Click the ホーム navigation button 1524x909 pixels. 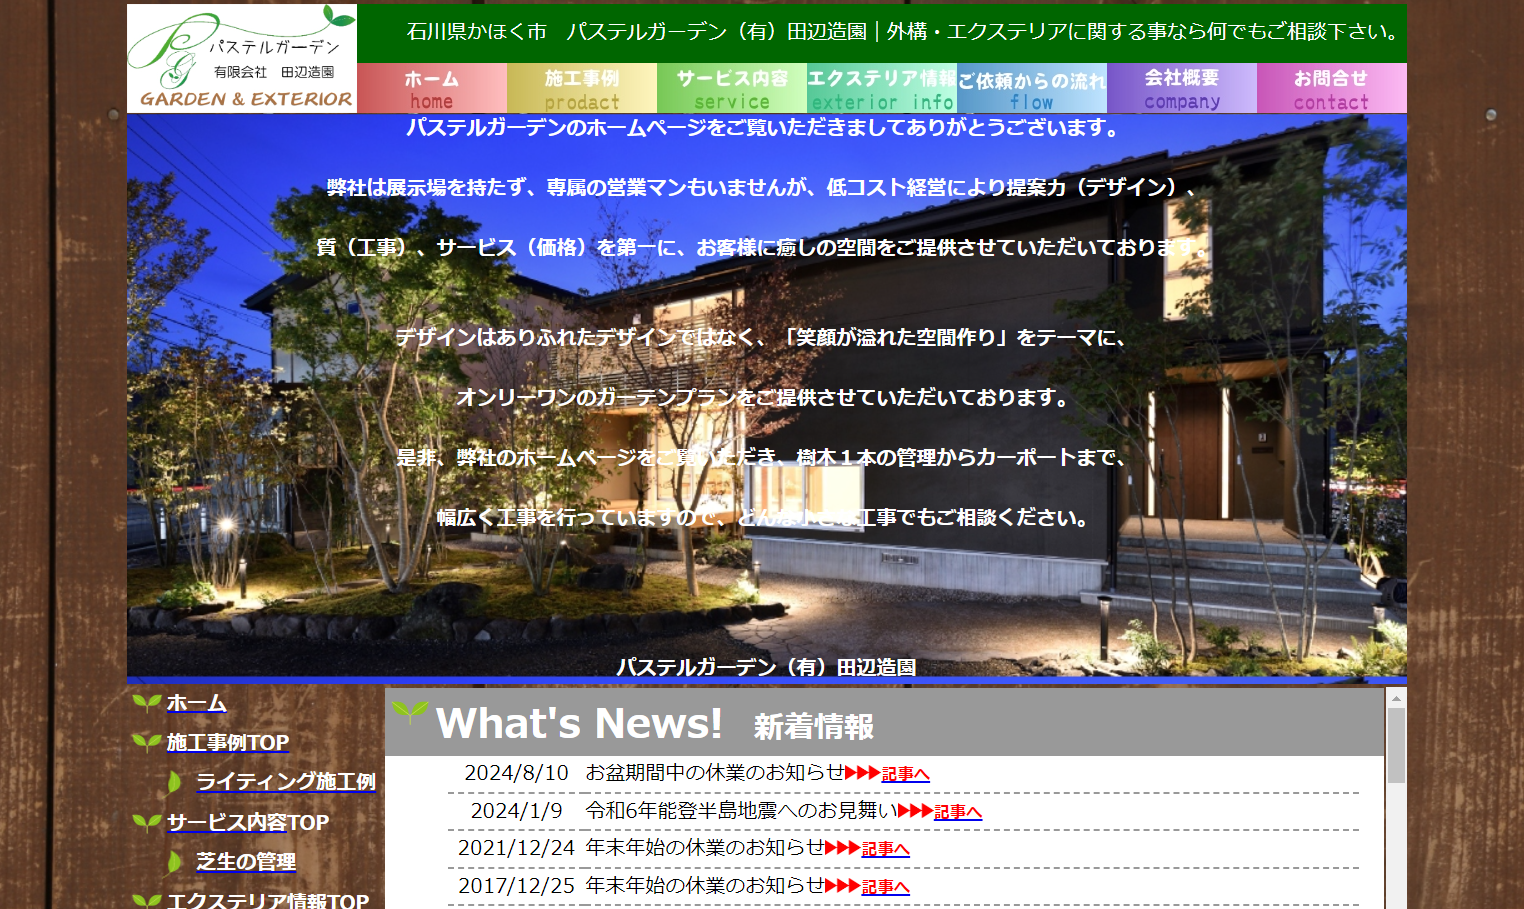click(x=432, y=88)
